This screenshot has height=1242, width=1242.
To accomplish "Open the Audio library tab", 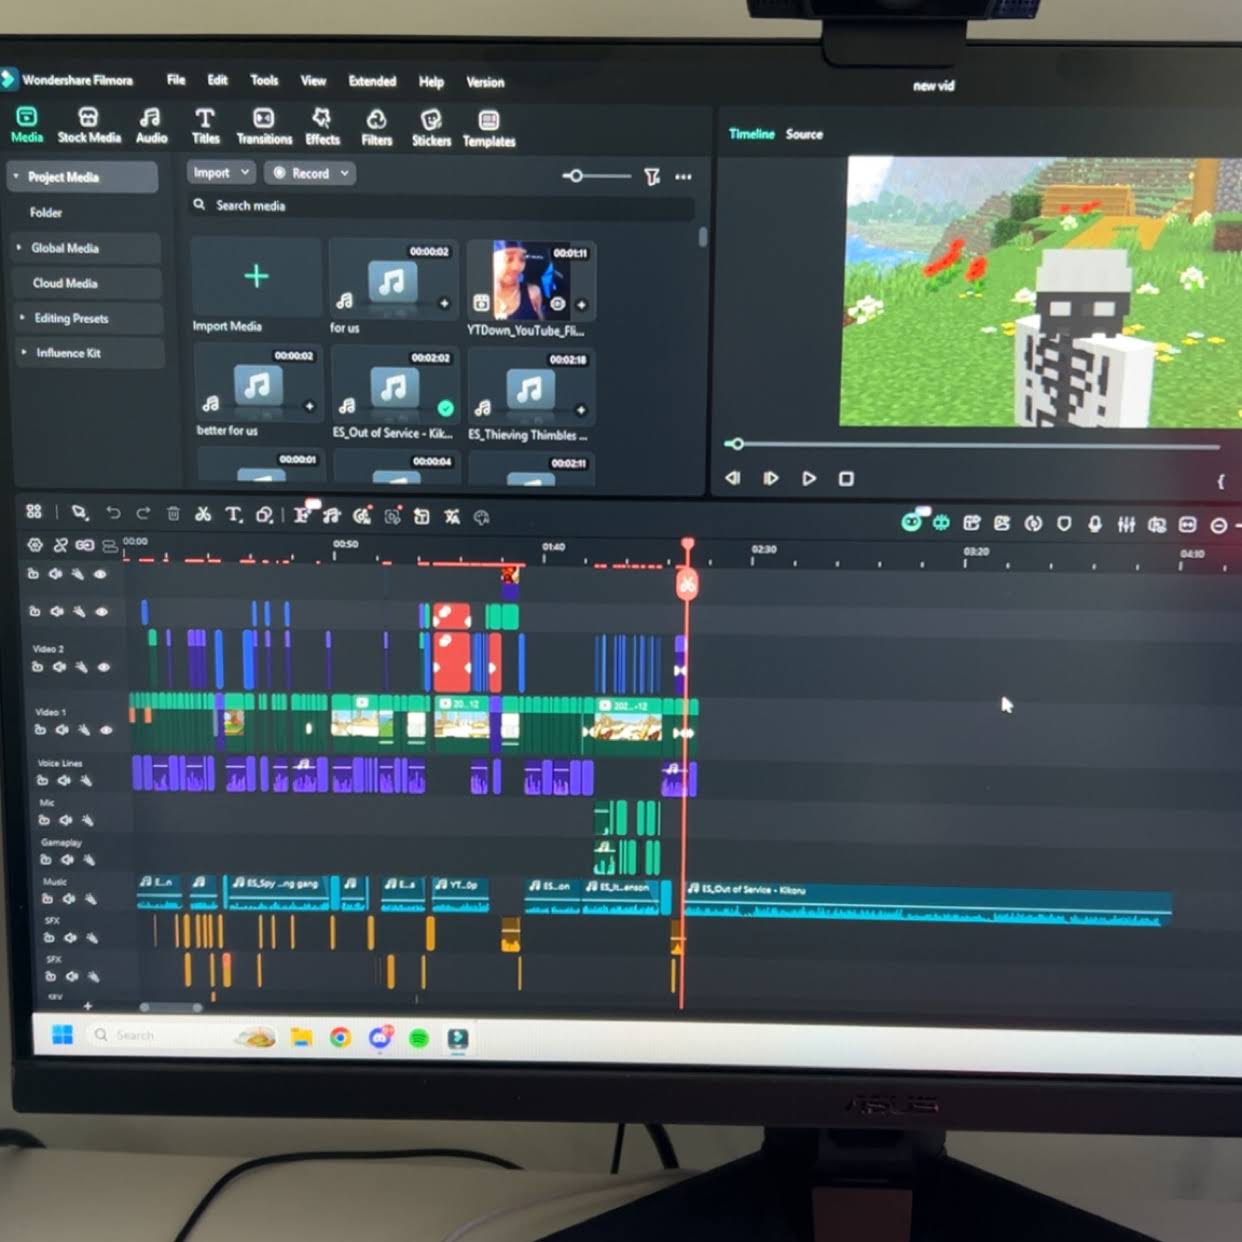I will point(151,126).
